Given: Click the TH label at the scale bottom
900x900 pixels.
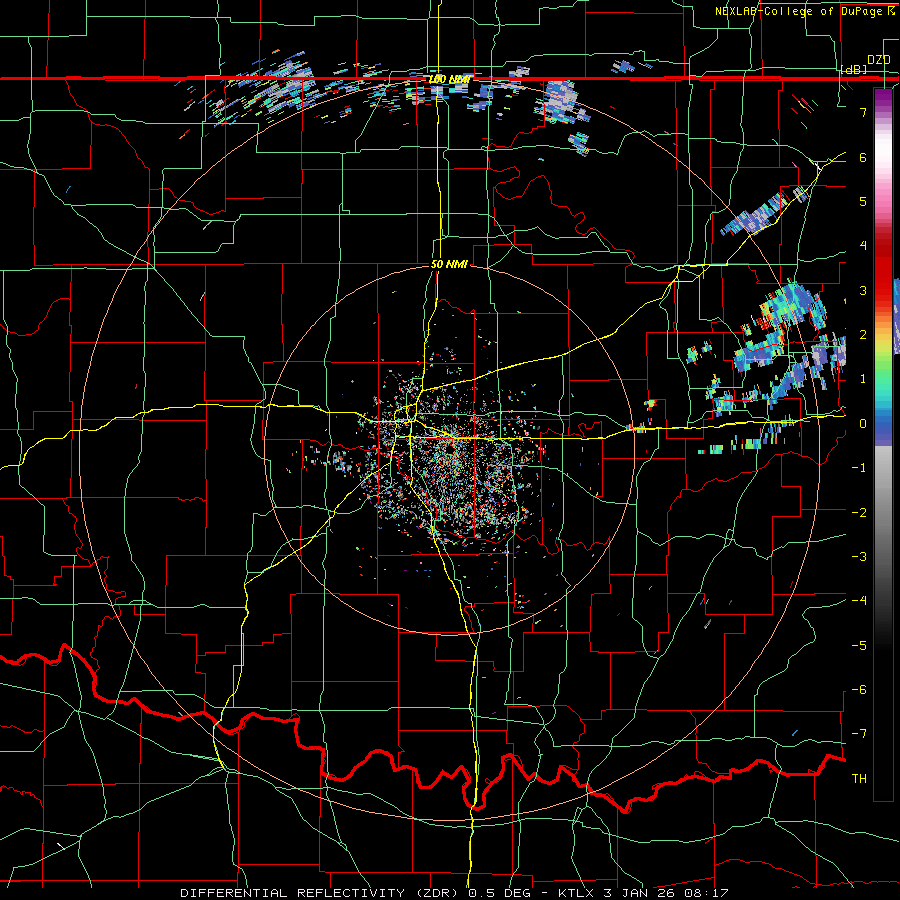Looking at the screenshot, I should pos(859,778).
